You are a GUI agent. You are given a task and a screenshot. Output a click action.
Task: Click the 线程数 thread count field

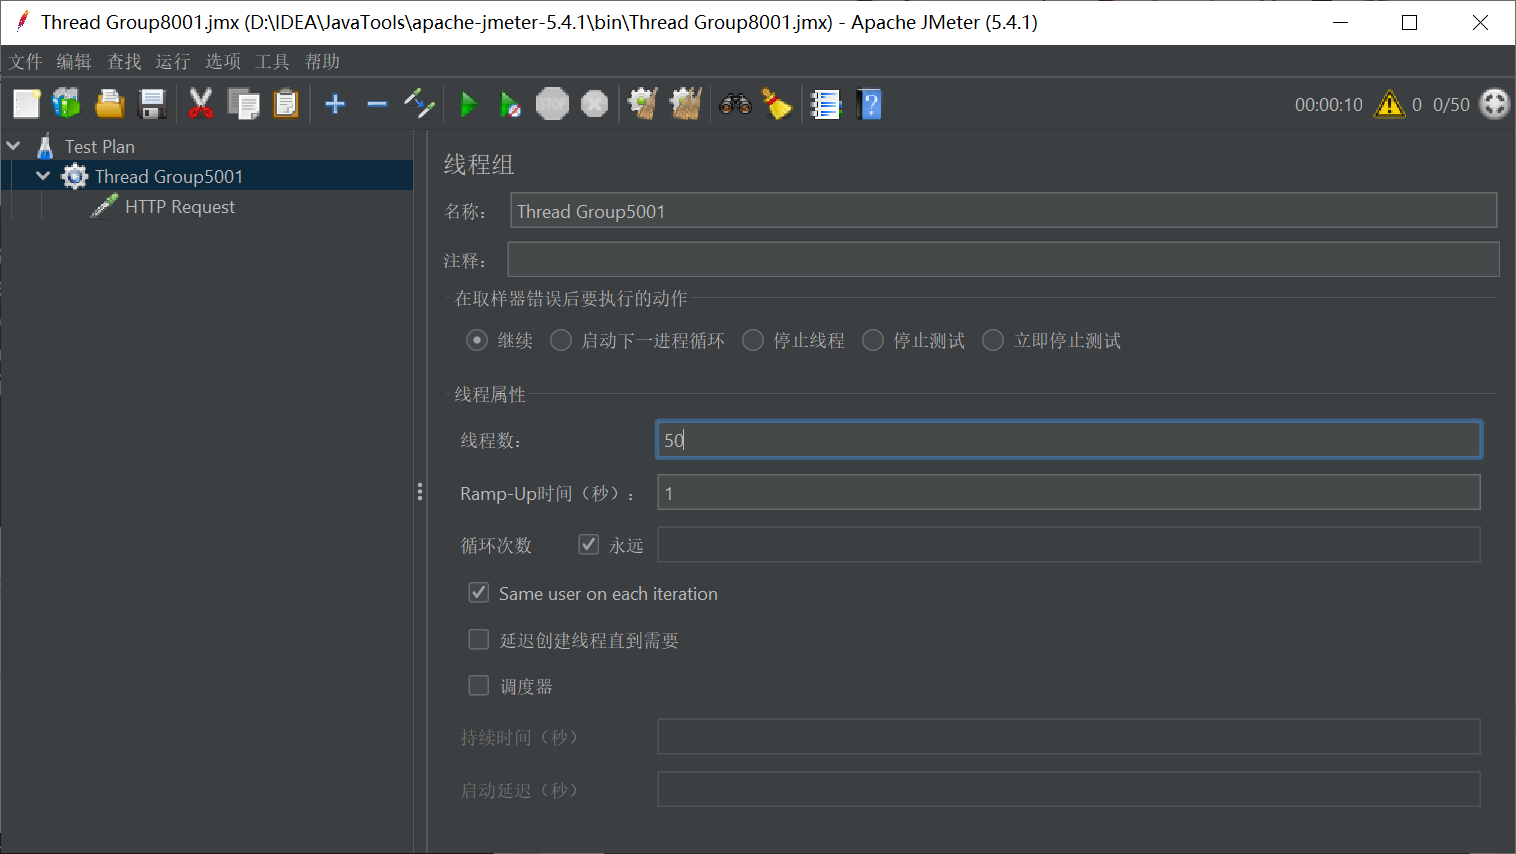pyautogui.click(x=1068, y=440)
